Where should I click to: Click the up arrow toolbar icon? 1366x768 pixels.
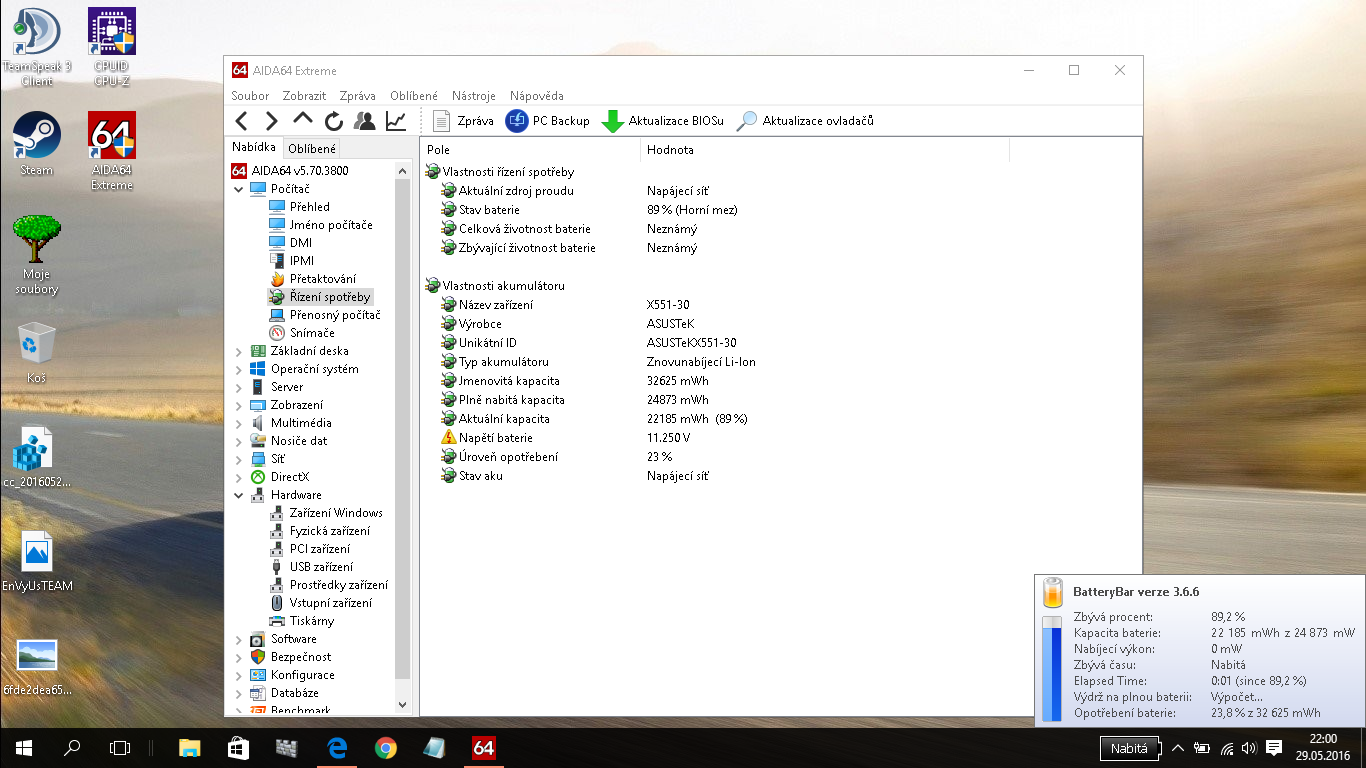tap(303, 120)
